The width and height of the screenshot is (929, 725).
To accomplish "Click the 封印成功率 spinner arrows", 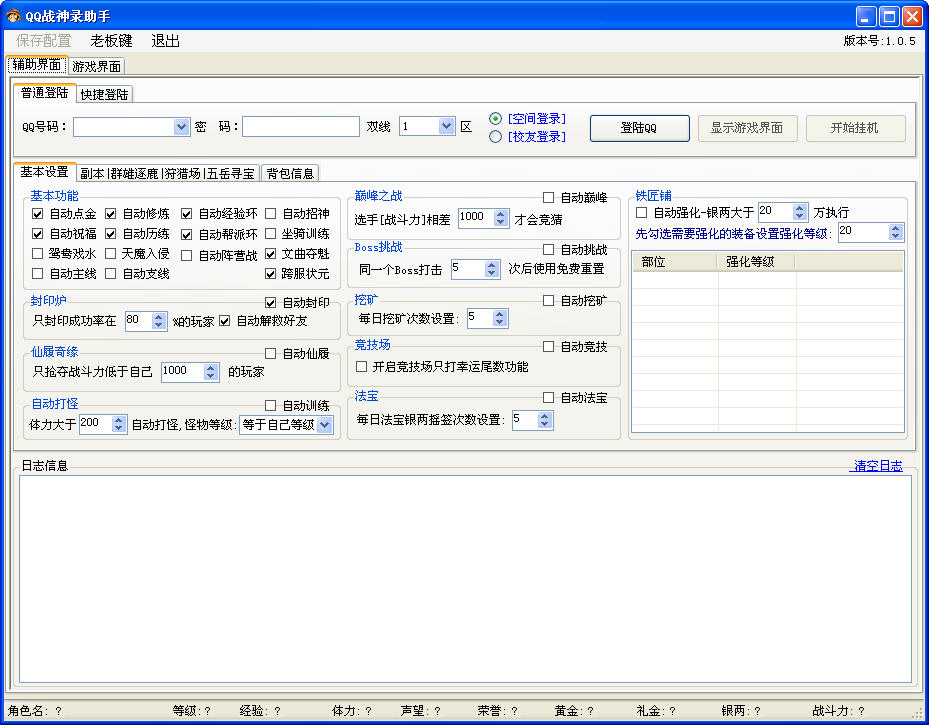I will pyautogui.click(x=159, y=321).
